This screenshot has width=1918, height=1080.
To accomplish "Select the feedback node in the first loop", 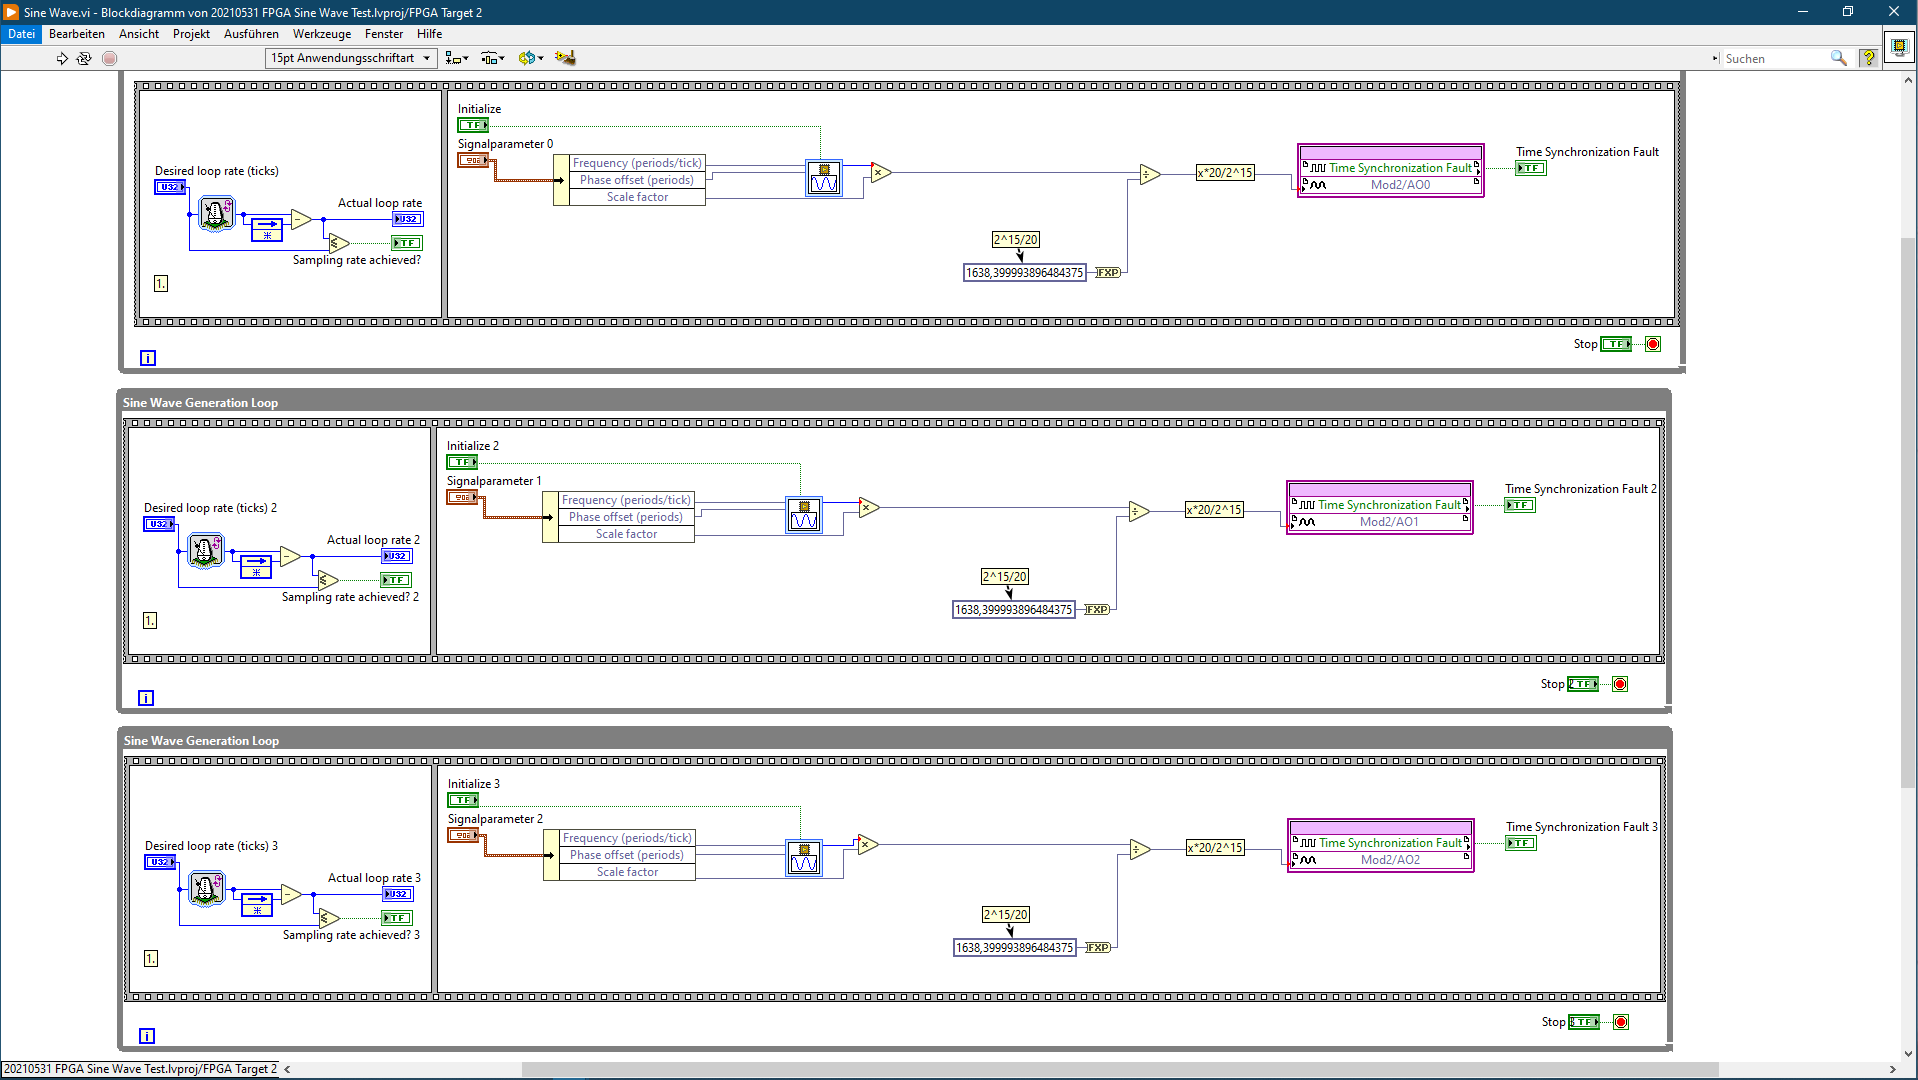I will (266, 229).
